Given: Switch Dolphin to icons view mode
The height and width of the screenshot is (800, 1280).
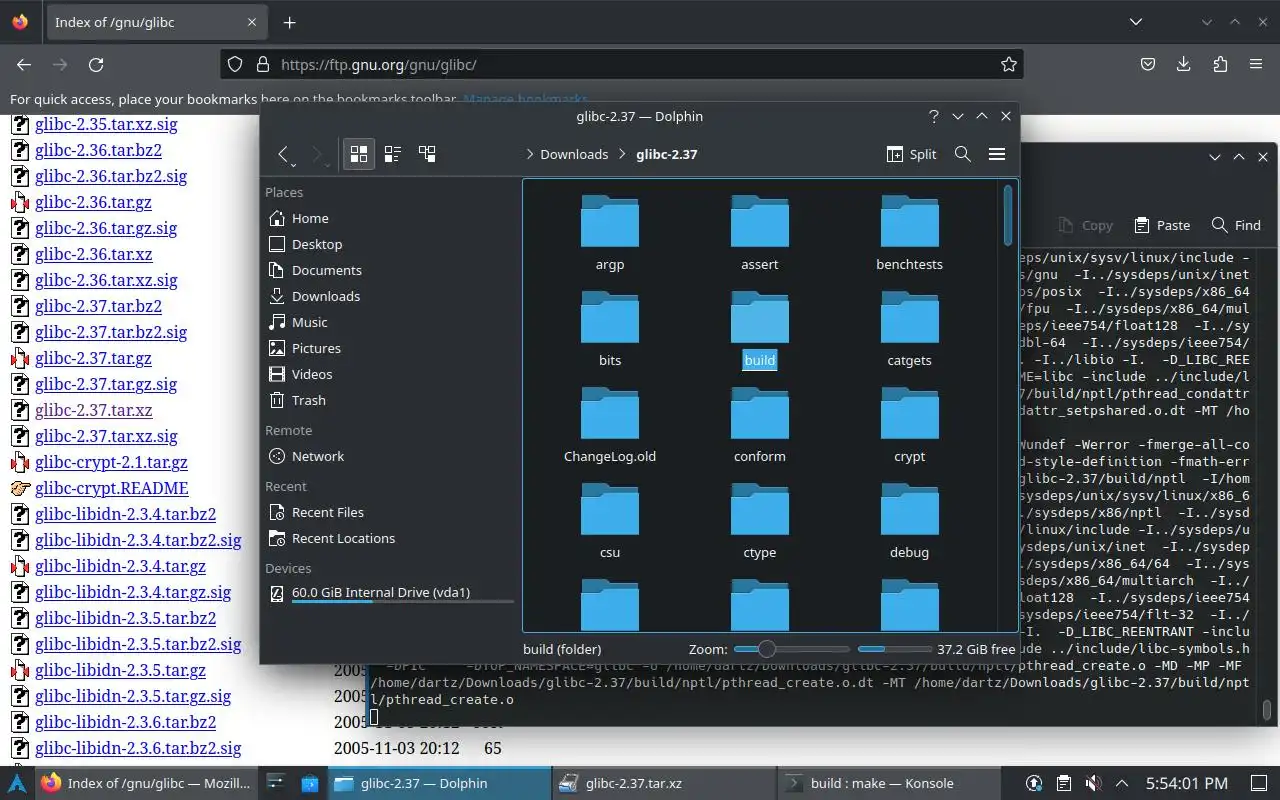Looking at the screenshot, I should click(x=359, y=154).
